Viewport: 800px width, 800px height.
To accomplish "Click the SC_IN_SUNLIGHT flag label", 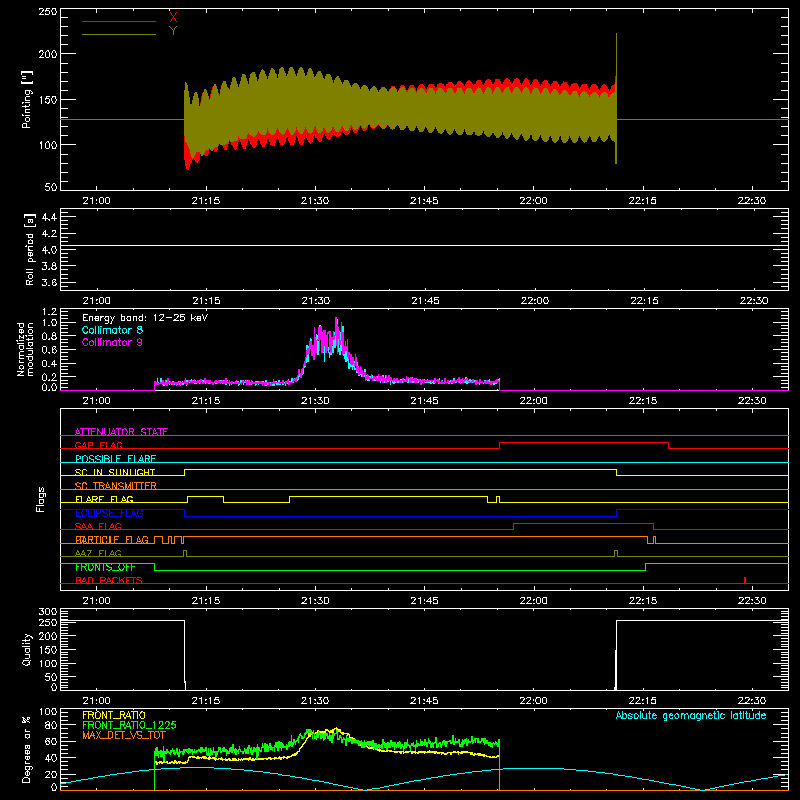I will click(115, 472).
